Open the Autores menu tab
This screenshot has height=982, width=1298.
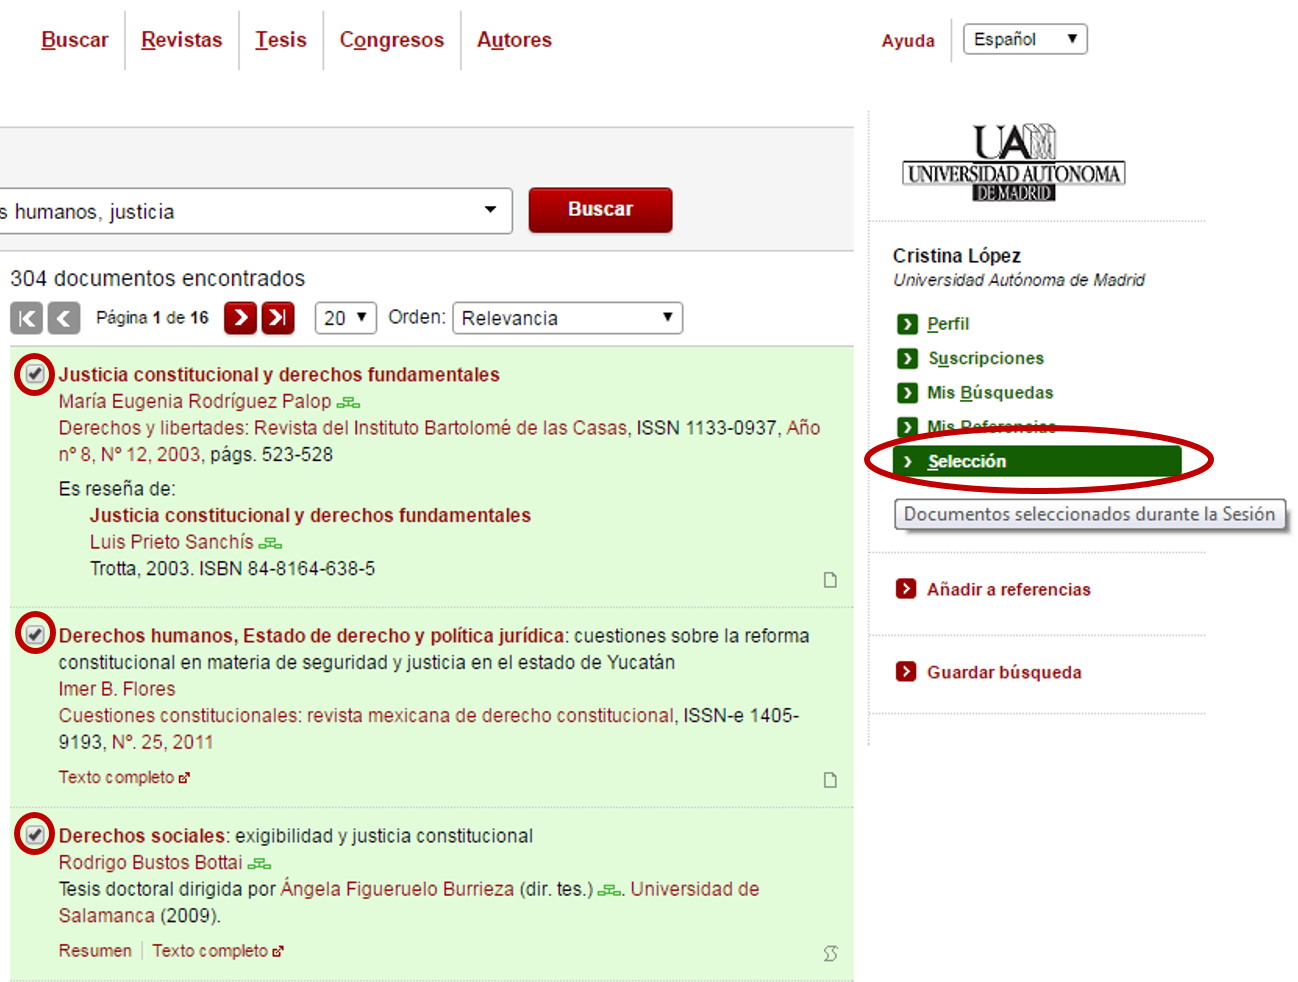point(514,40)
